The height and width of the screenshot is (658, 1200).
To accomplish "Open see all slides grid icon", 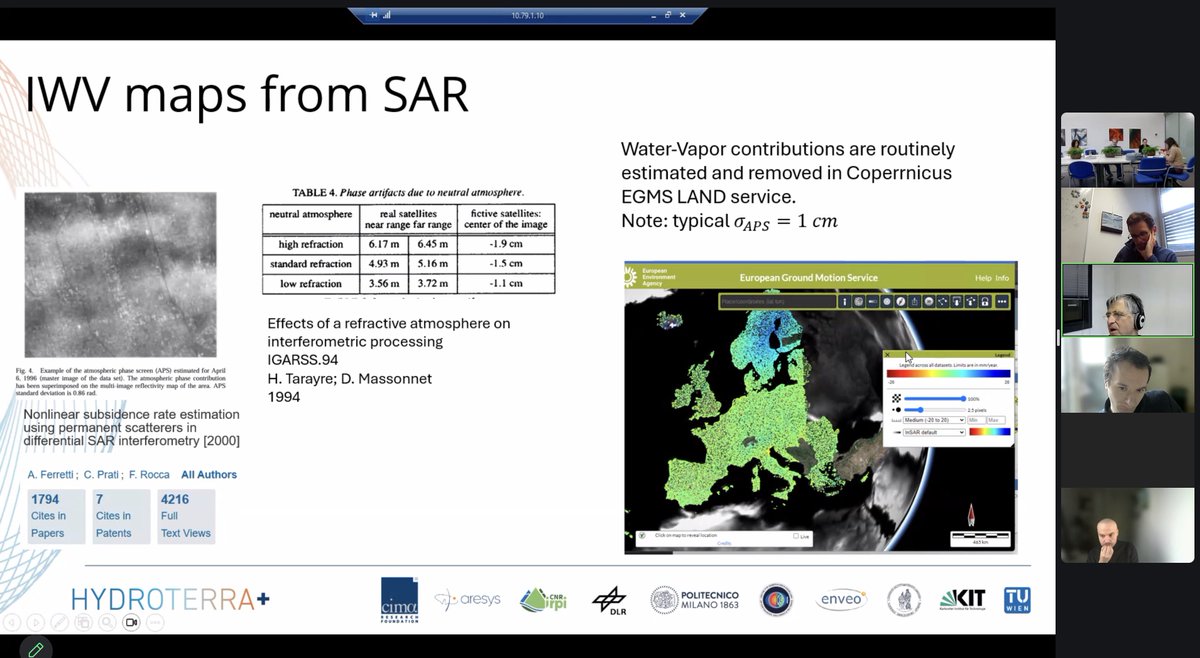I will (x=84, y=622).
